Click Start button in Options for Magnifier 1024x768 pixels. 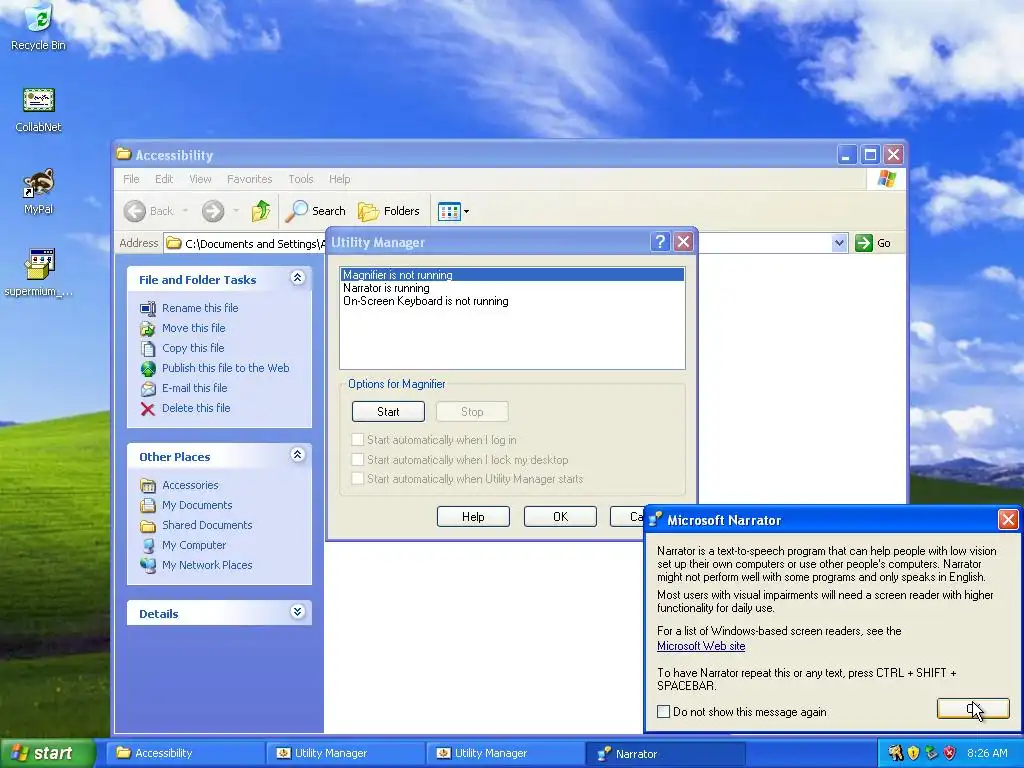tap(388, 412)
